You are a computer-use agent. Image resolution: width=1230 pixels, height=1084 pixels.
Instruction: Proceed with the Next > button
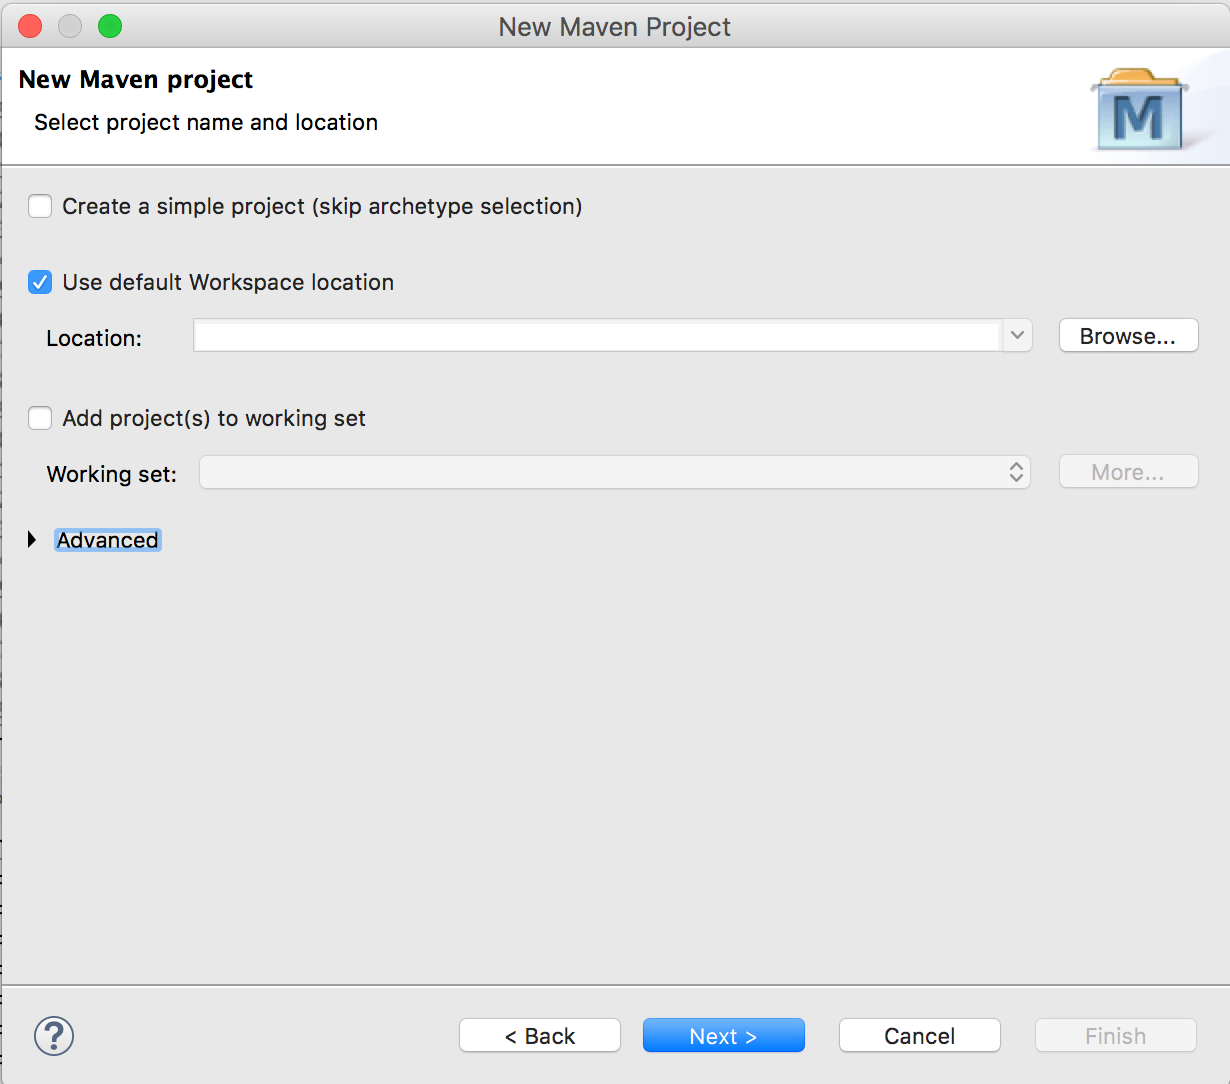tap(723, 1036)
